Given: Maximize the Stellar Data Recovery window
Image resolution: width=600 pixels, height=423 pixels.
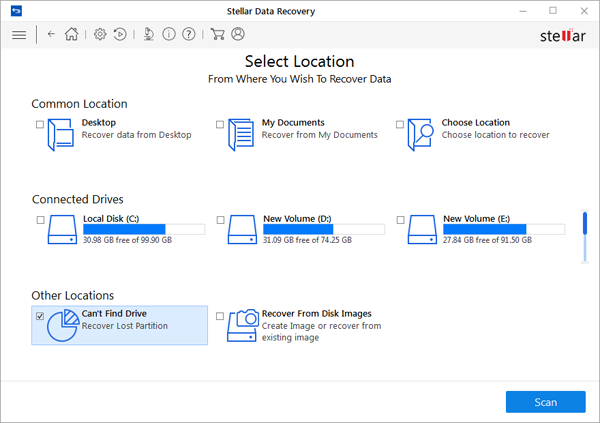Looking at the screenshot, I should 553,11.
